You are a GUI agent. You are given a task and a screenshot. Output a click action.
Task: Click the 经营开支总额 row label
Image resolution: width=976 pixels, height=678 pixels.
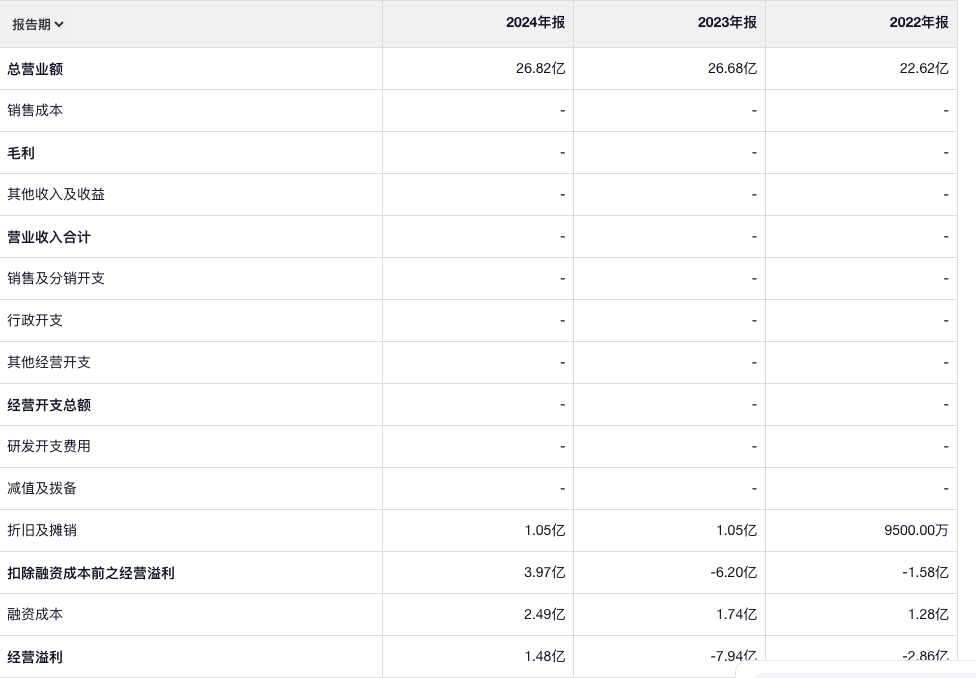49,405
